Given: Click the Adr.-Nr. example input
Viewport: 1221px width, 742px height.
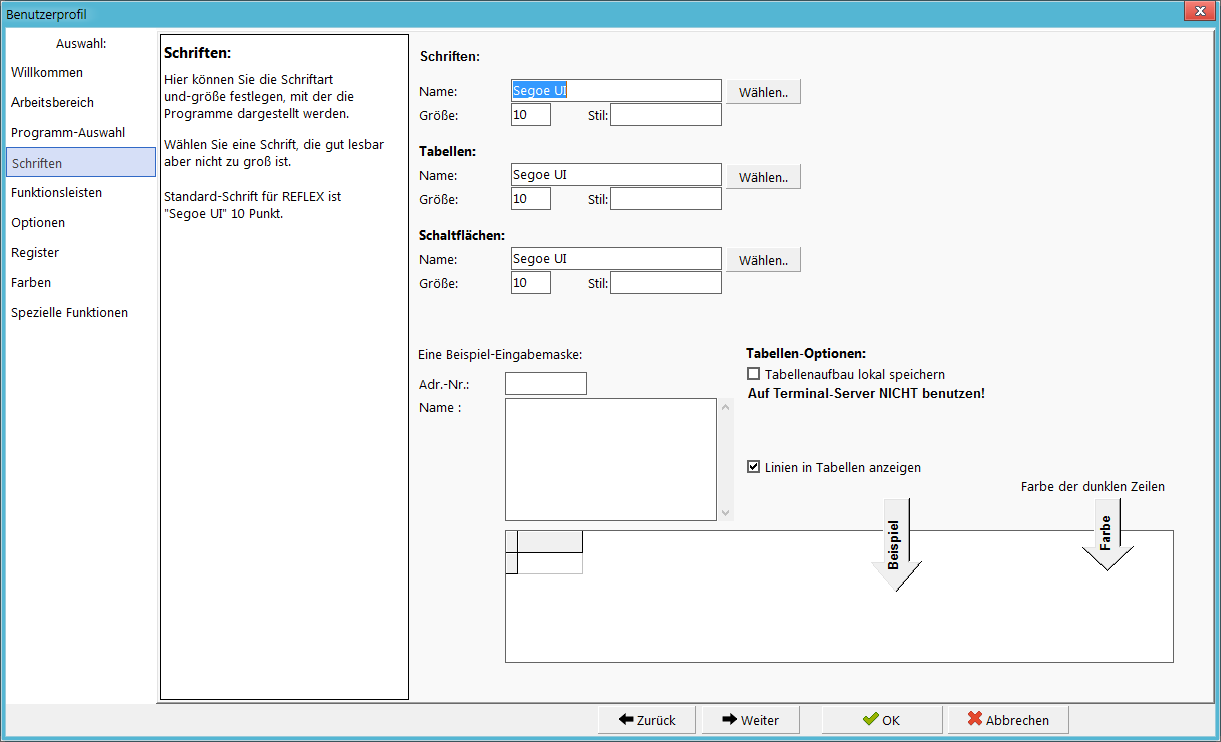Looking at the screenshot, I should click(x=546, y=384).
